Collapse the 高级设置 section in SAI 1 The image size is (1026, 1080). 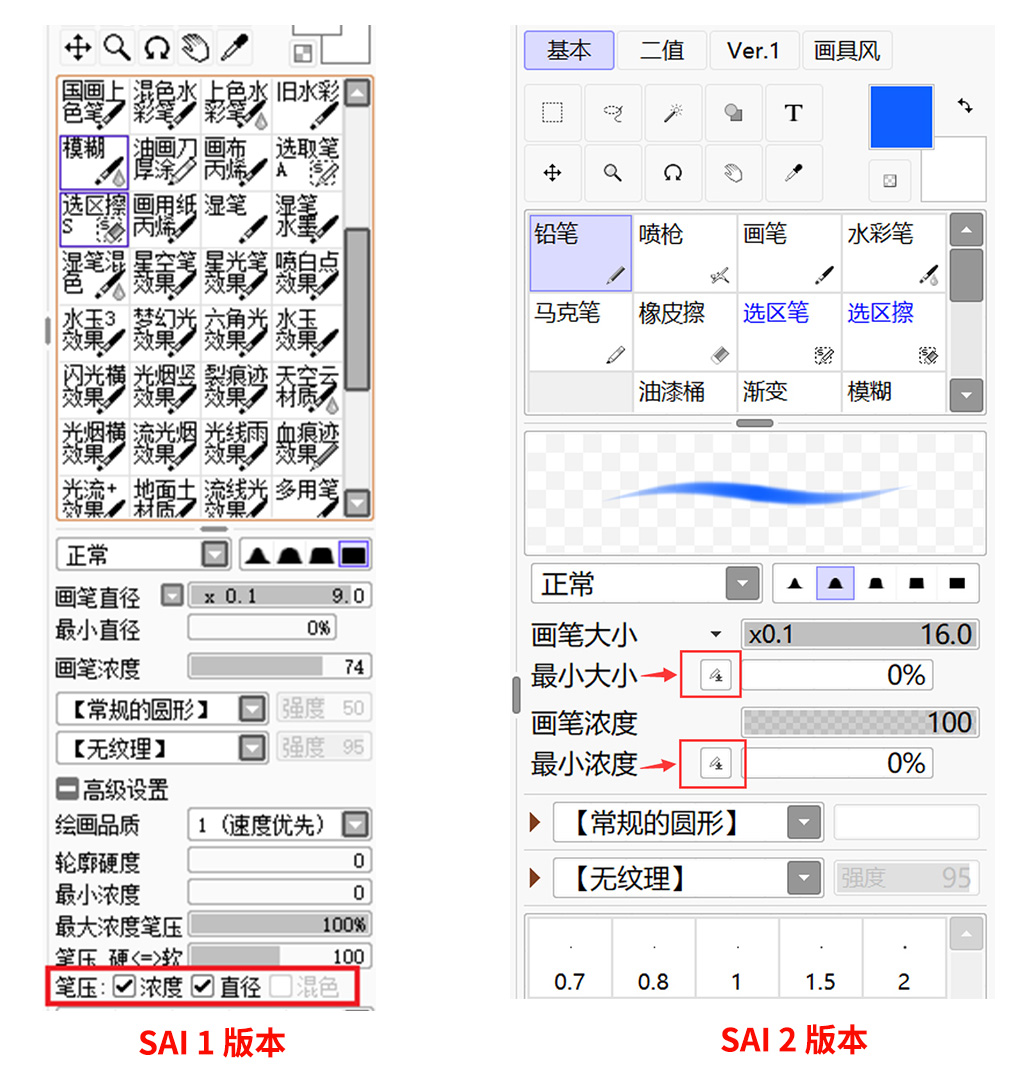tap(67, 789)
